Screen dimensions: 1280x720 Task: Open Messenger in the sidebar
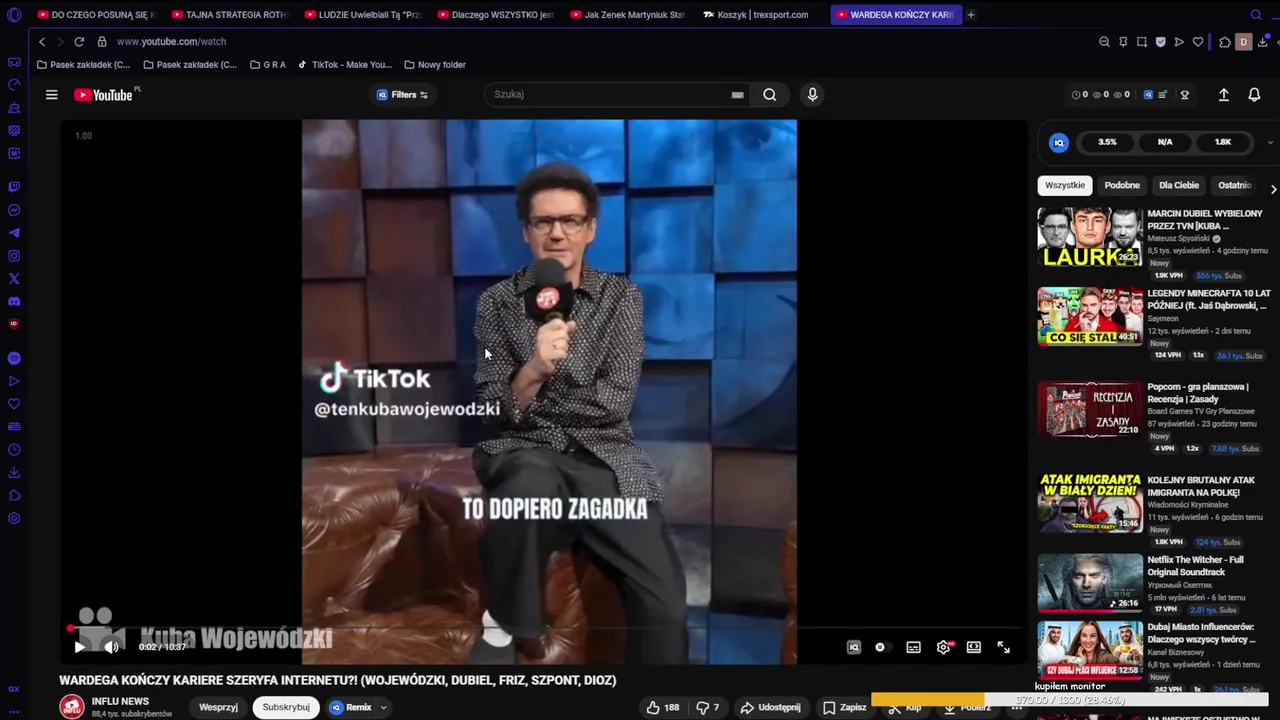14,210
